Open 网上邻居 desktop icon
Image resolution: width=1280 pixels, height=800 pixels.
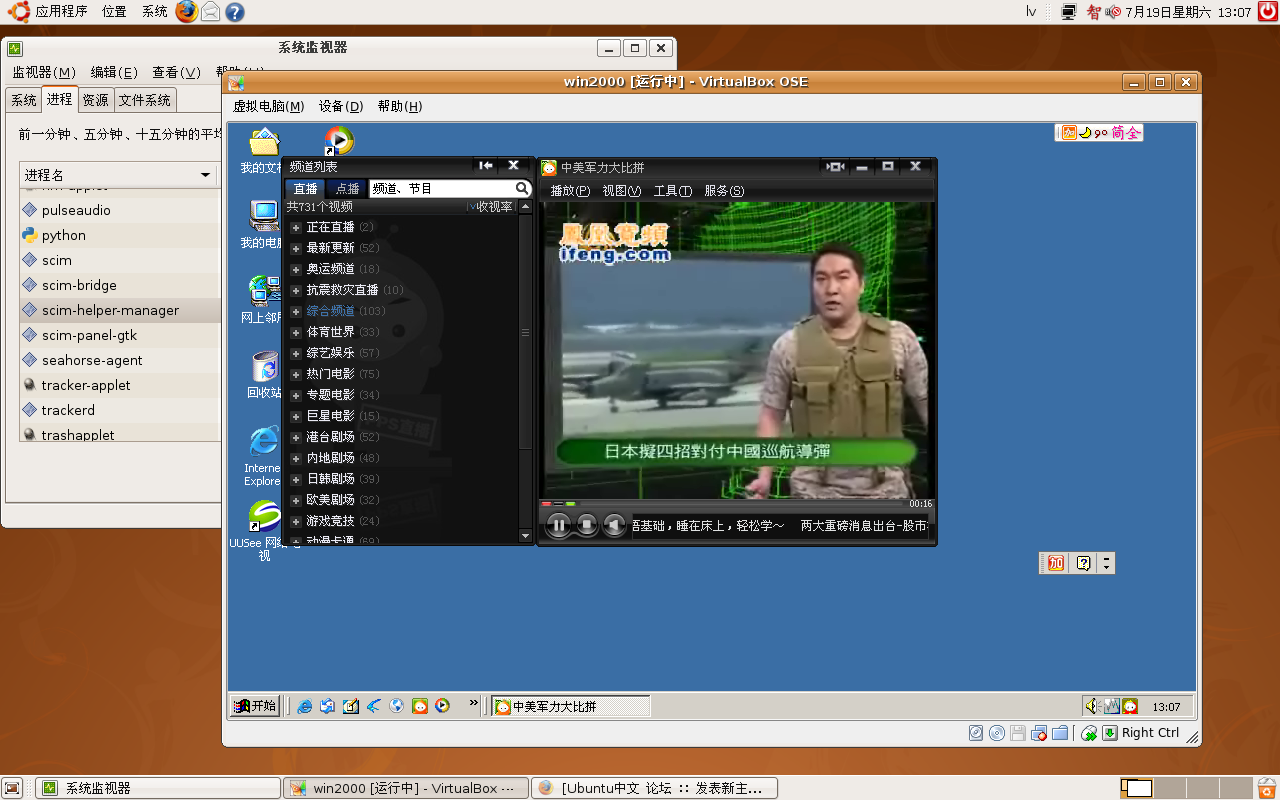click(264, 299)
